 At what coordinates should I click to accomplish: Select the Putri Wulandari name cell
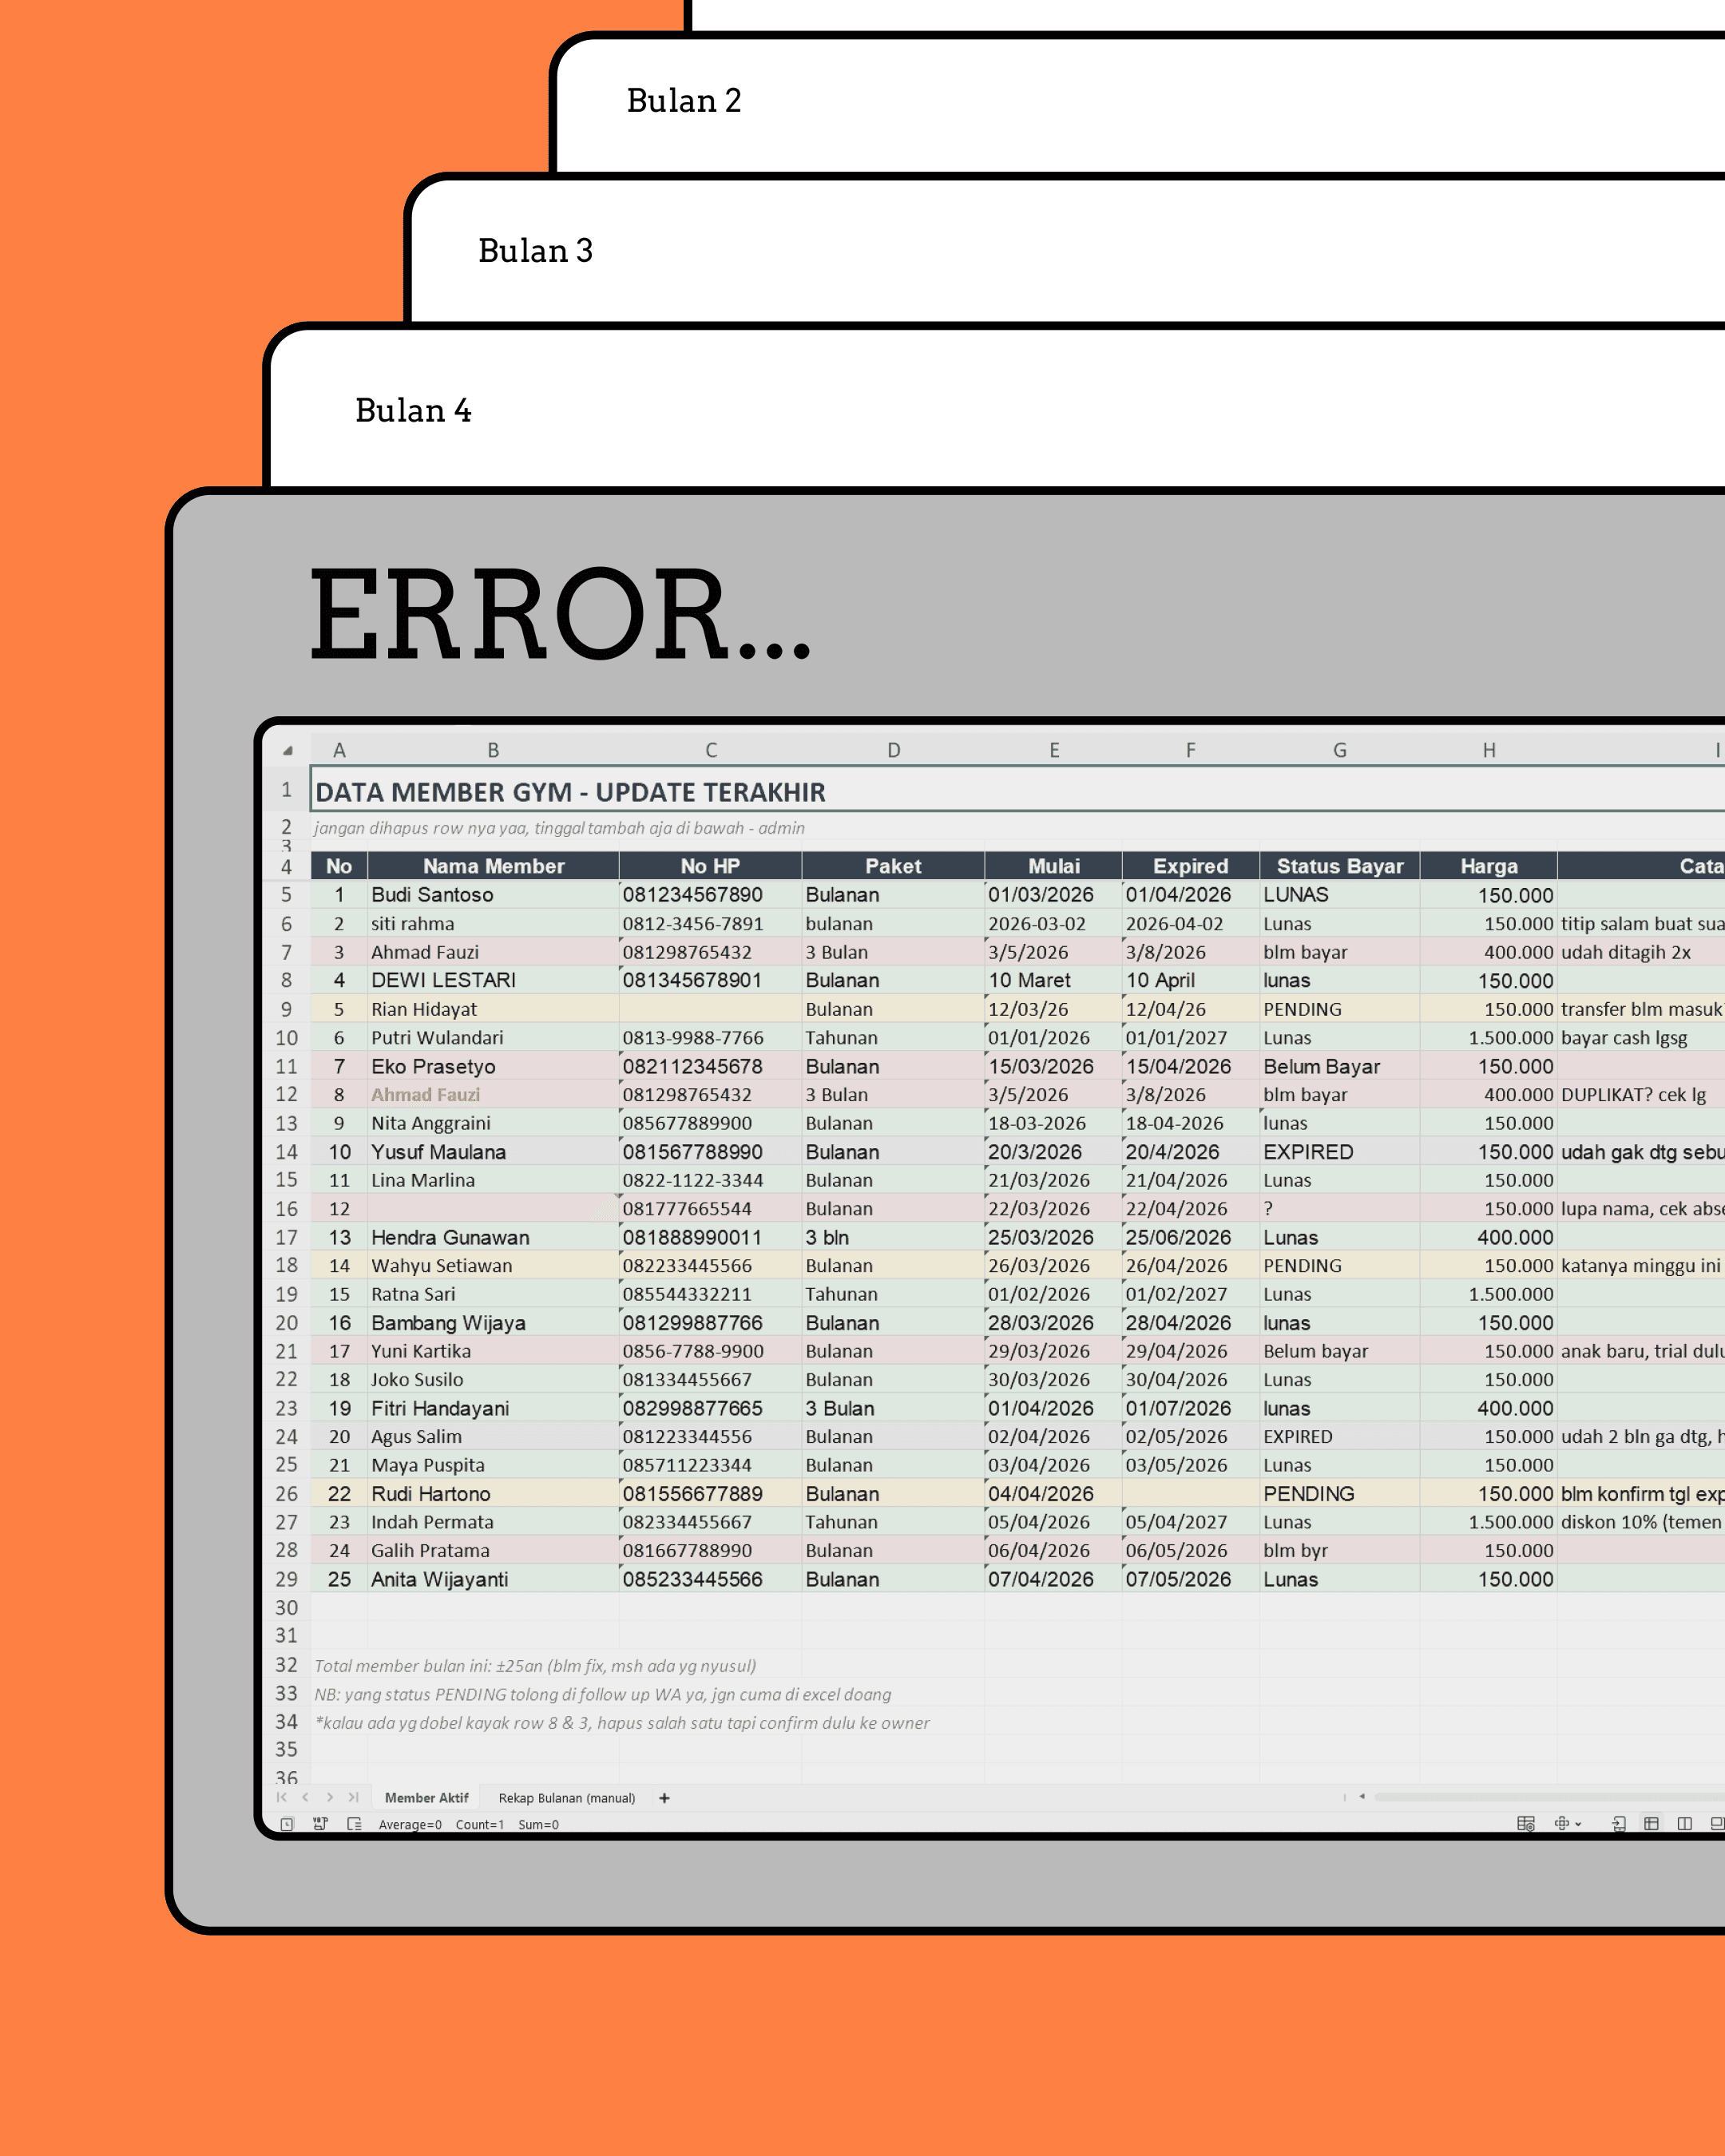(x=494, y=1038)
